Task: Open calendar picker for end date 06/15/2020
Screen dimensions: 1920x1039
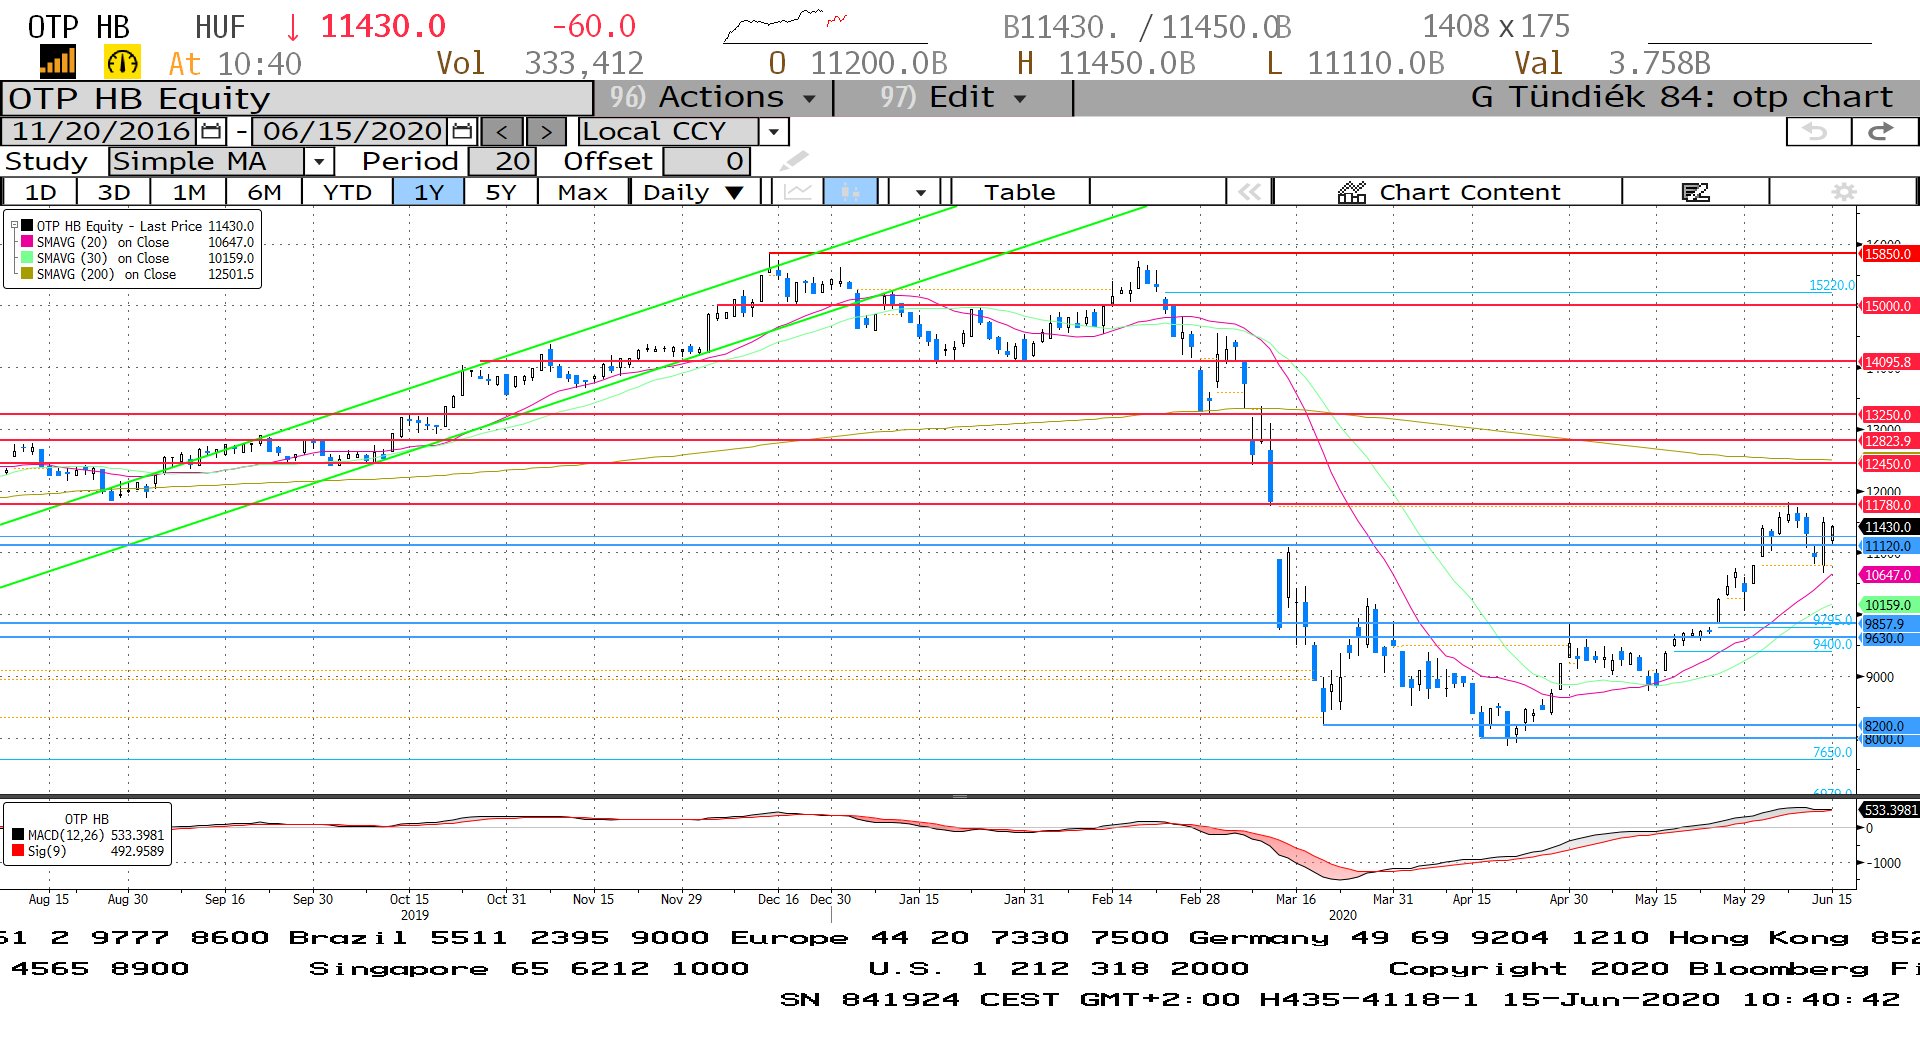Action: [x=462, y=131]
